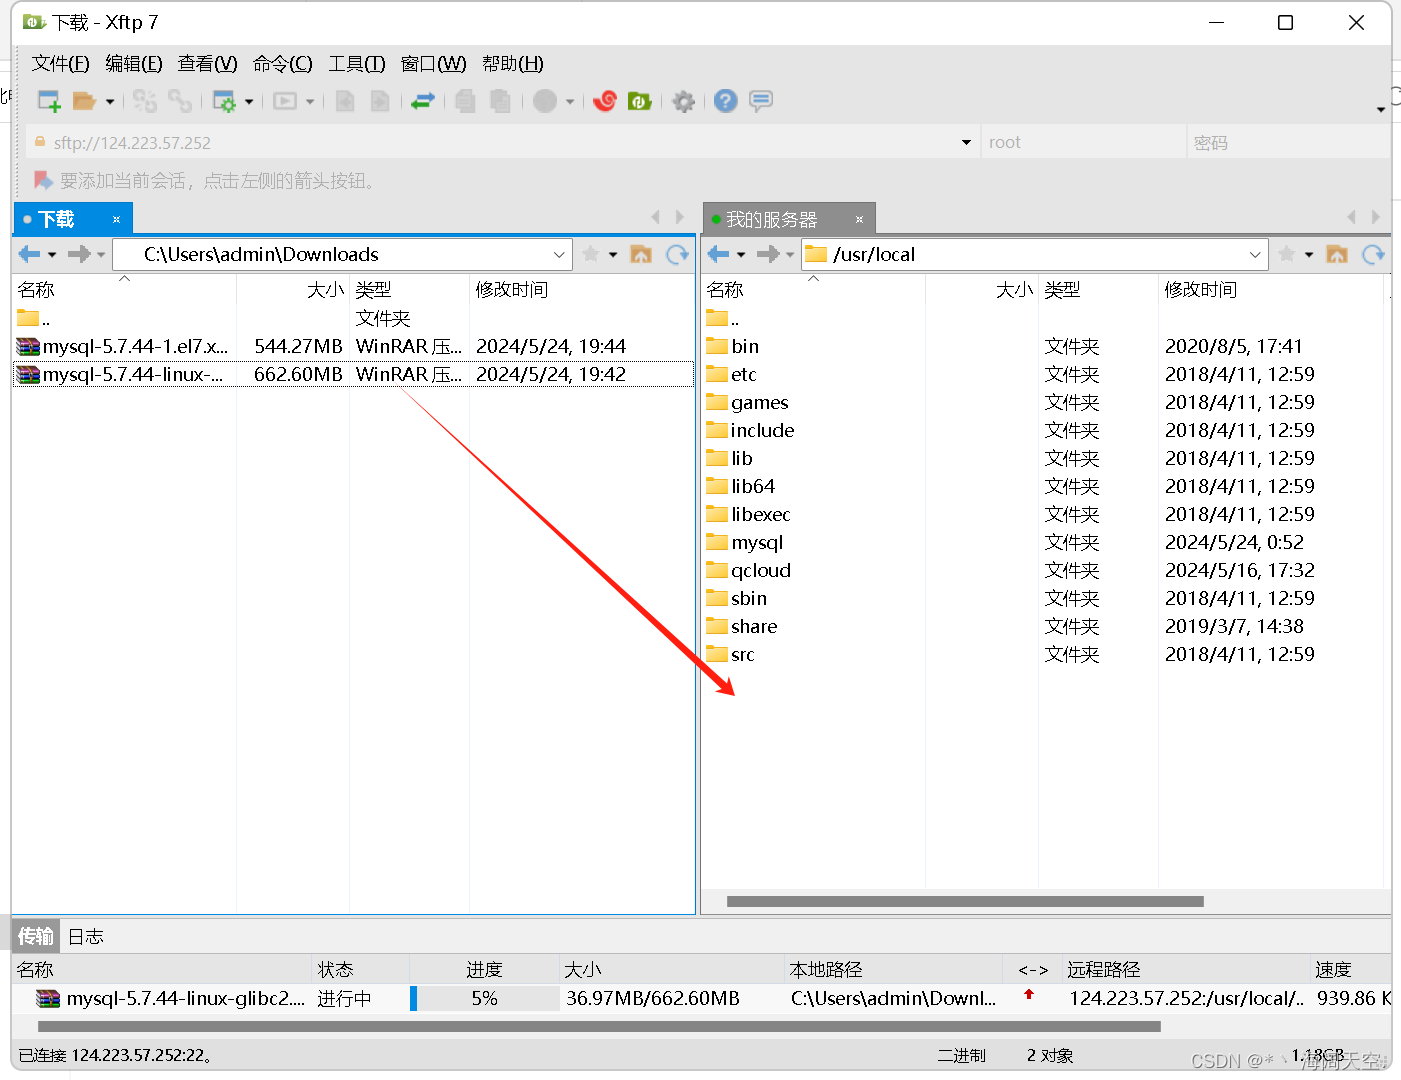Image resolution: width=1401 pixels, height=1080 pixels.
Task: Click the Copy toolbar icon
Action: pos(465,101)
